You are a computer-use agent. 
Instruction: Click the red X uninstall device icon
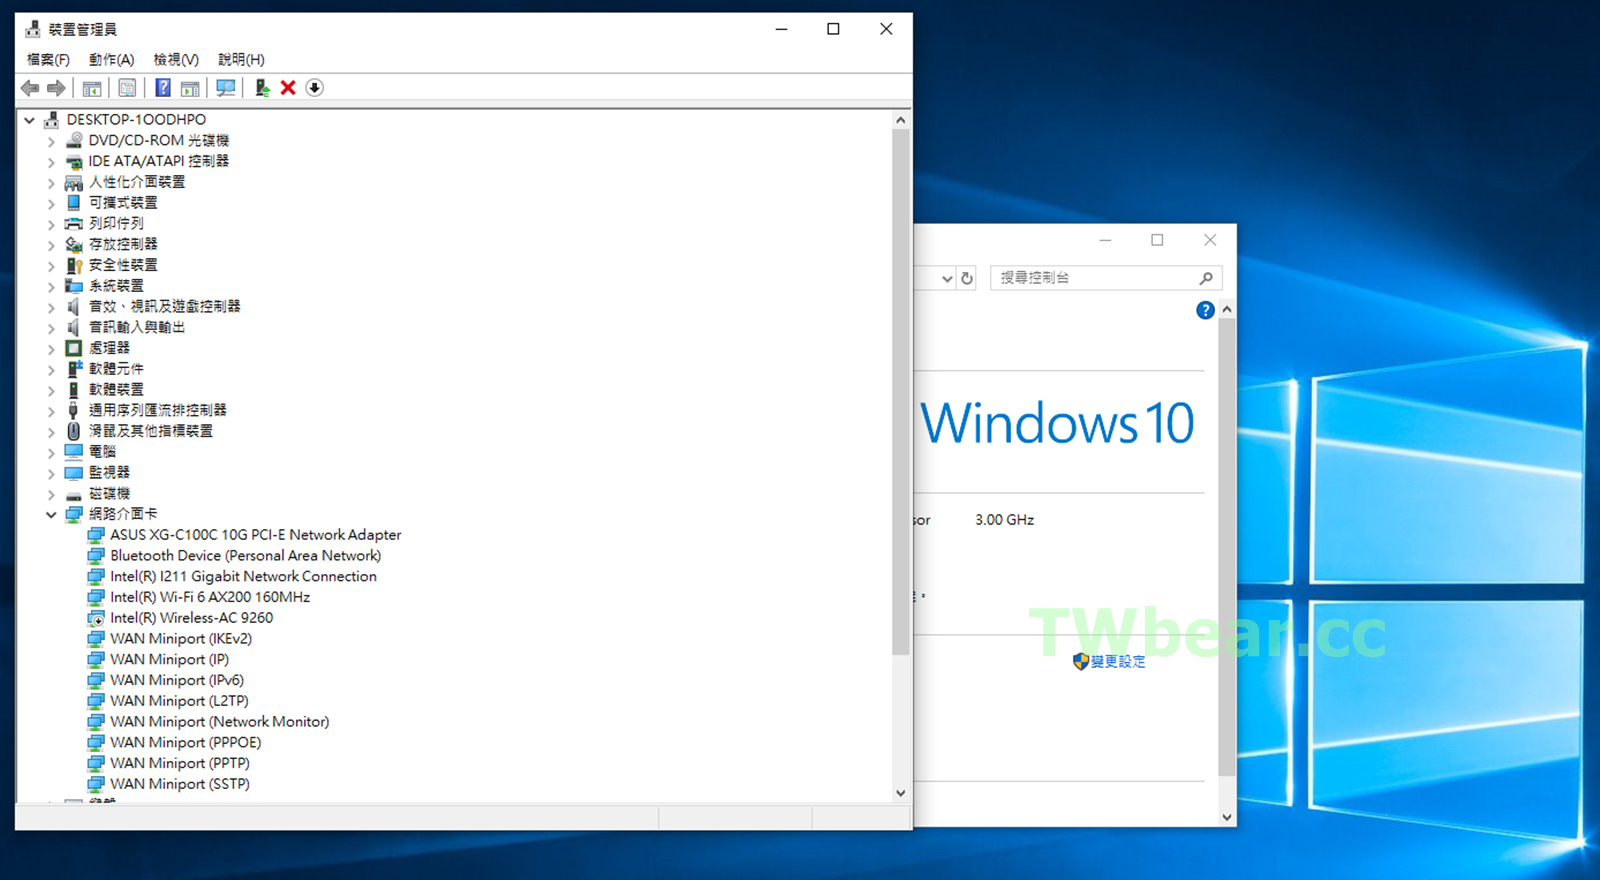(x=288, y=88)
